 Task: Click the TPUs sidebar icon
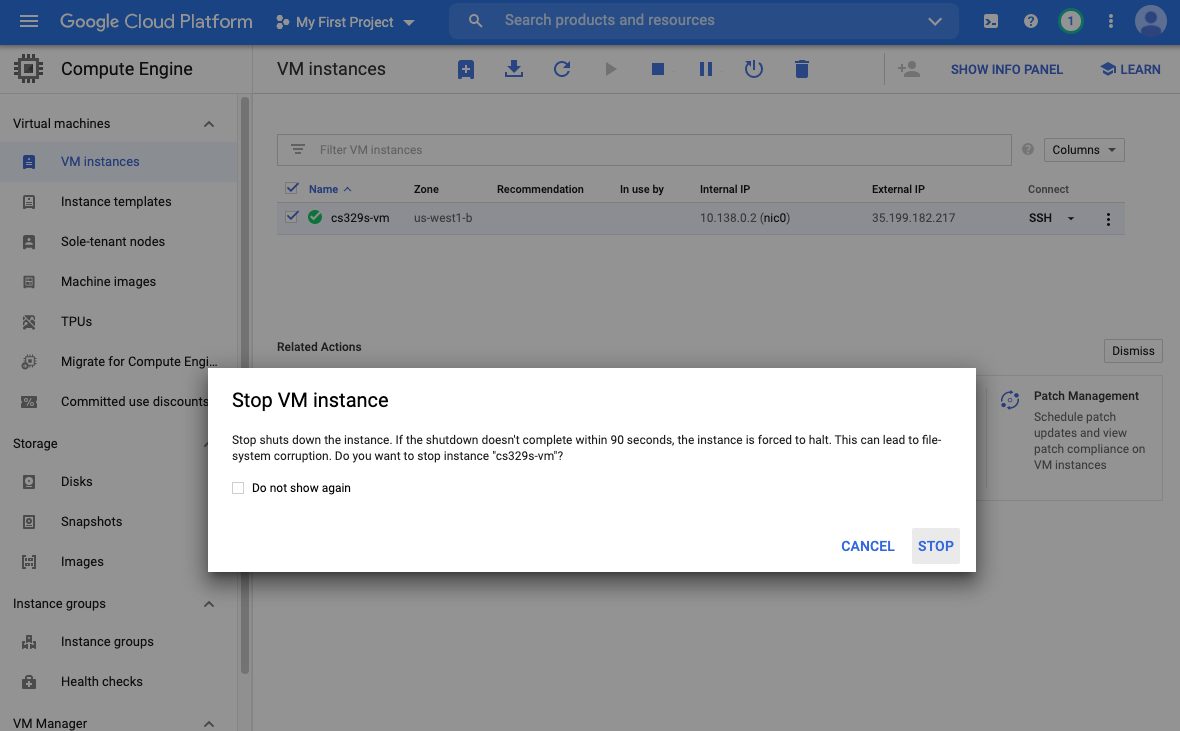(29, 321)
